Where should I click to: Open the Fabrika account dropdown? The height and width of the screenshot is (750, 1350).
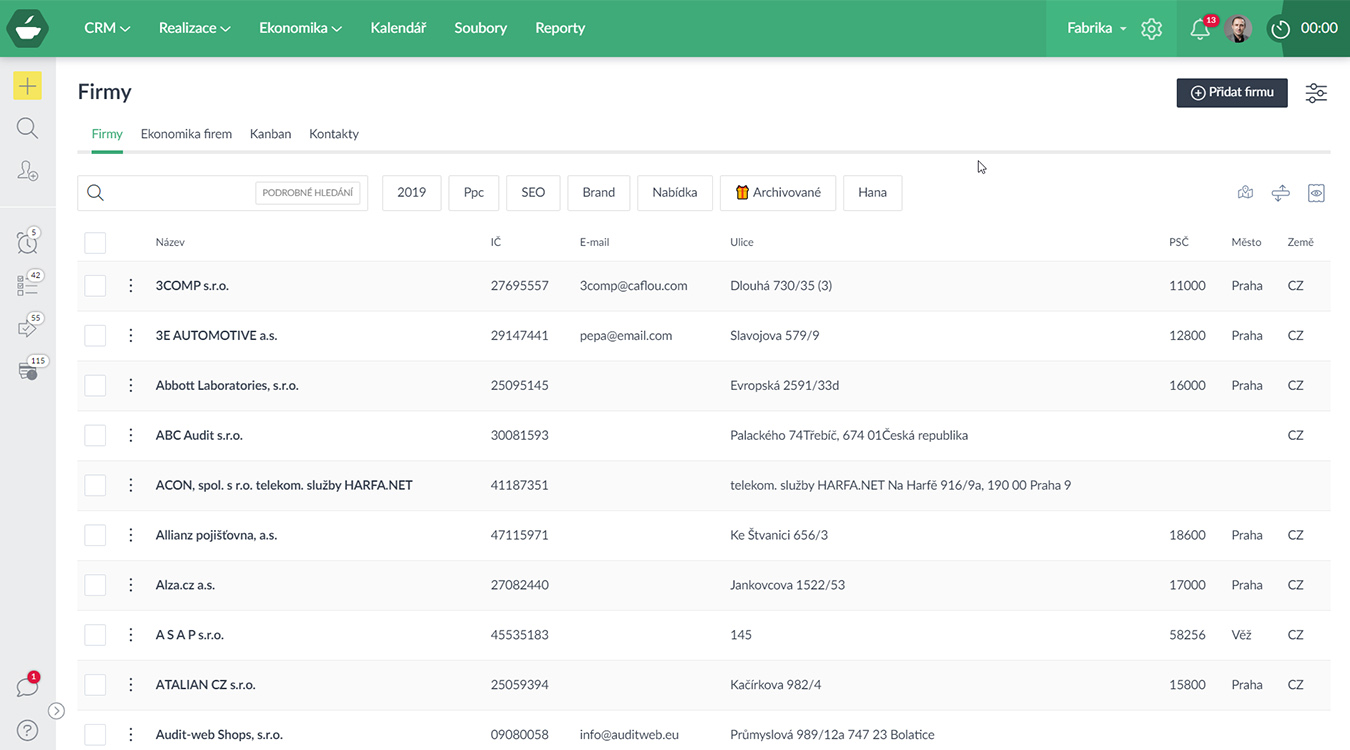1096,28
